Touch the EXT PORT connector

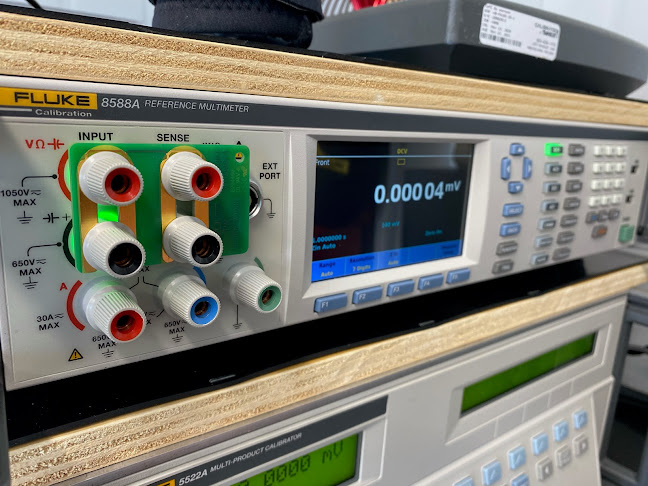pyautogui.click(x=255, y=199)
